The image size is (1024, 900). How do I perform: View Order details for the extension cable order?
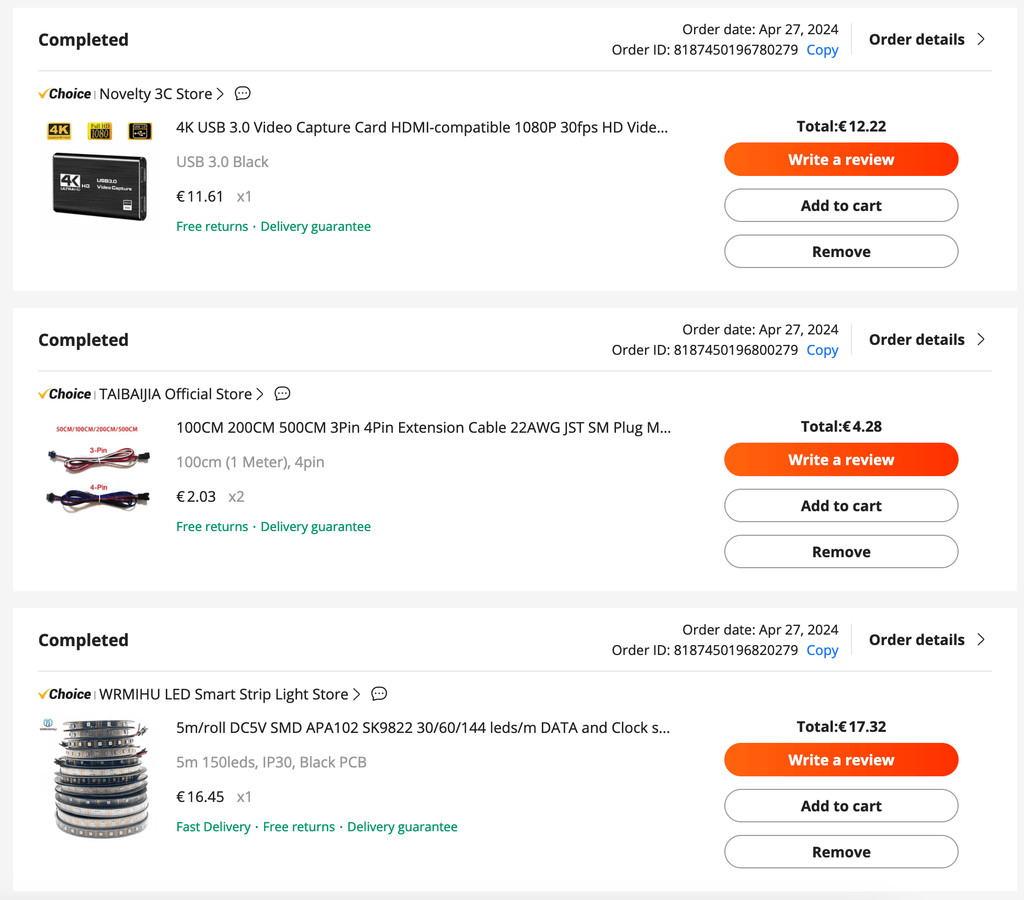click(x=926, y=340)
